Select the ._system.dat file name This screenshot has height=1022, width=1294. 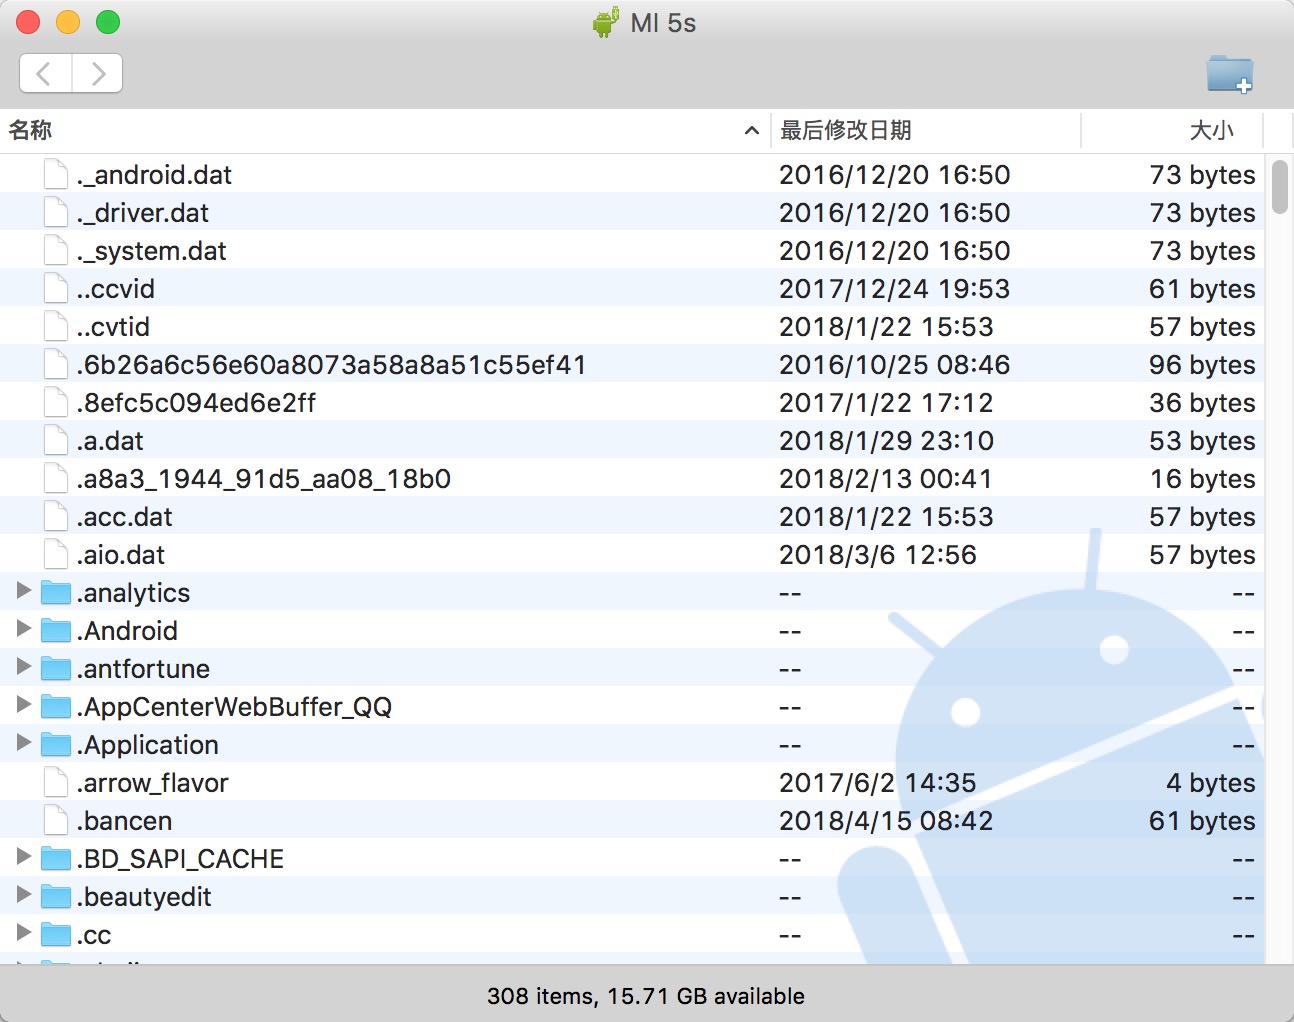152,251
